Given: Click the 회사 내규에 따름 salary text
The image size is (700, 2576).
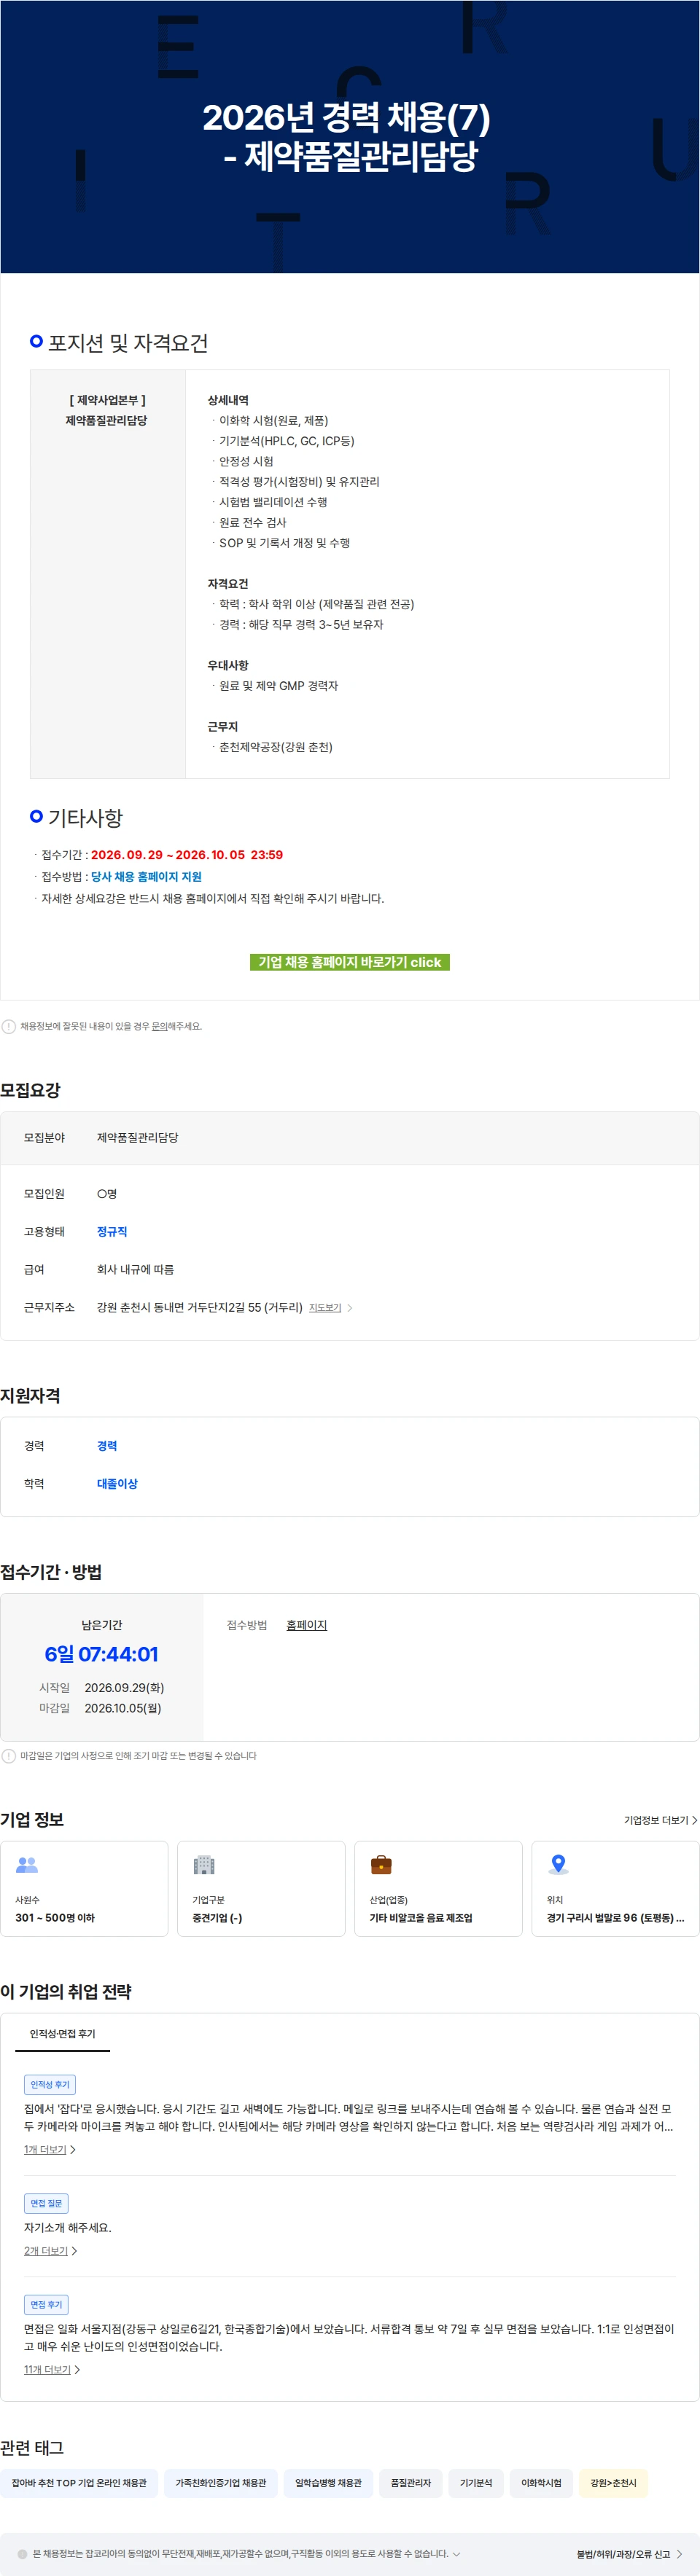Looking at the screenshot, I should pos(135,1270).
